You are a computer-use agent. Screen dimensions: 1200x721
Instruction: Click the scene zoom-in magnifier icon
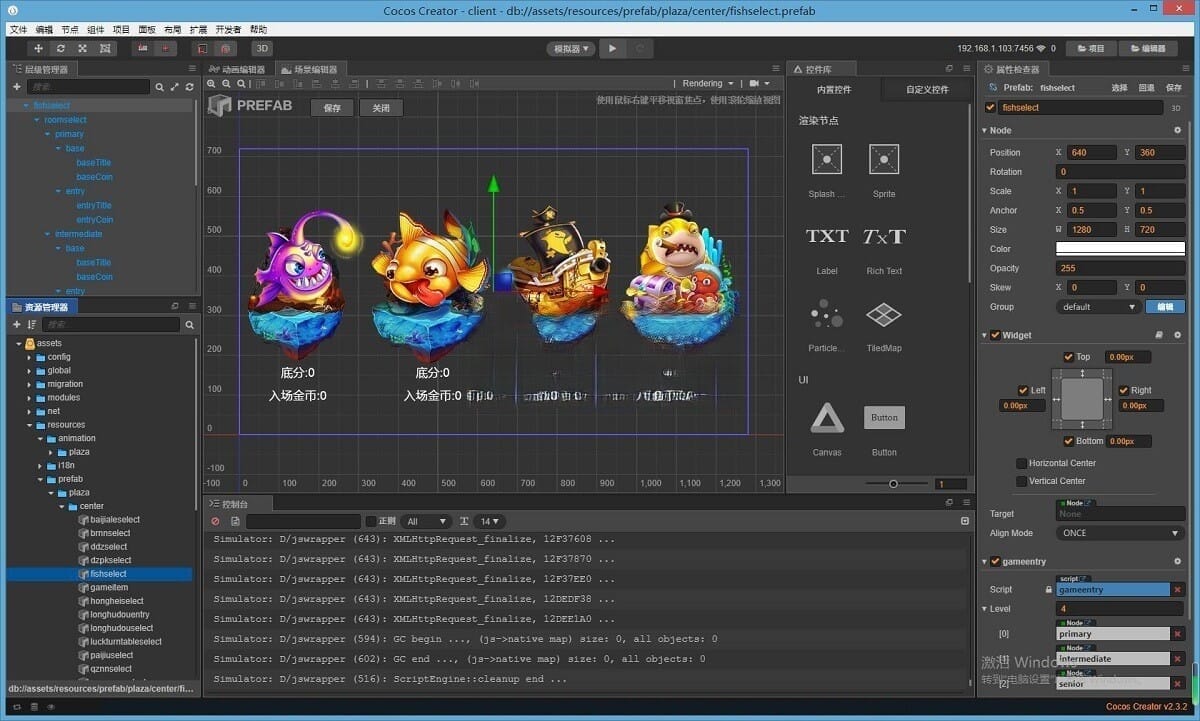click(x=213, y=84)
